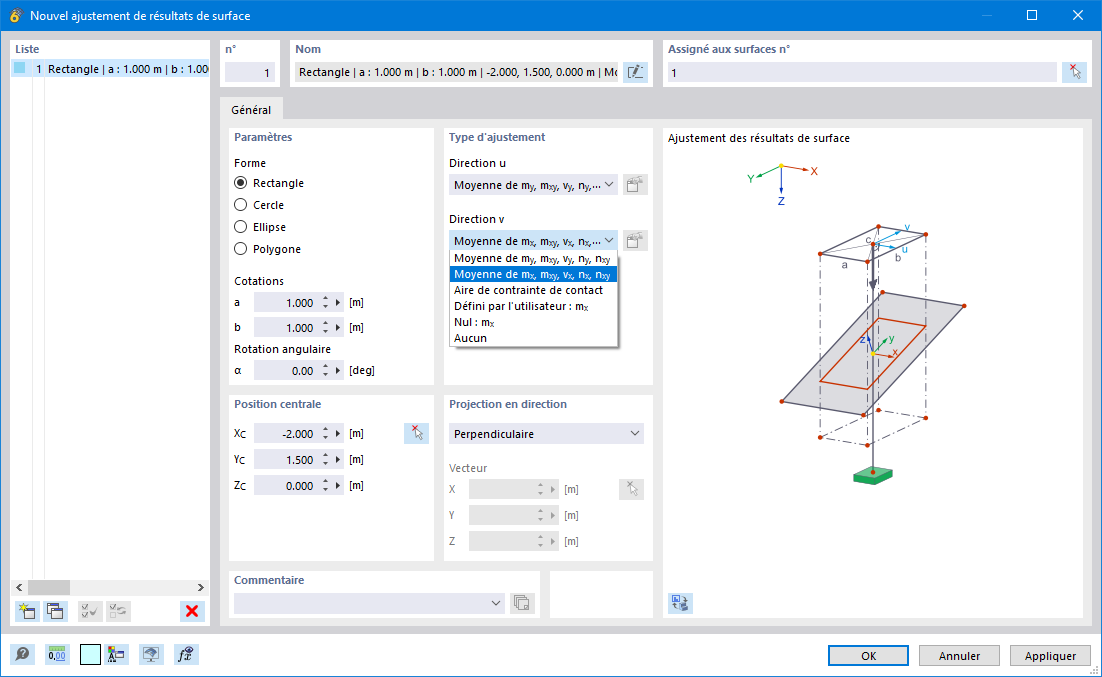Click the light blue color square in the bottom toolbar
1102x677 pixels.
[90, 655]
